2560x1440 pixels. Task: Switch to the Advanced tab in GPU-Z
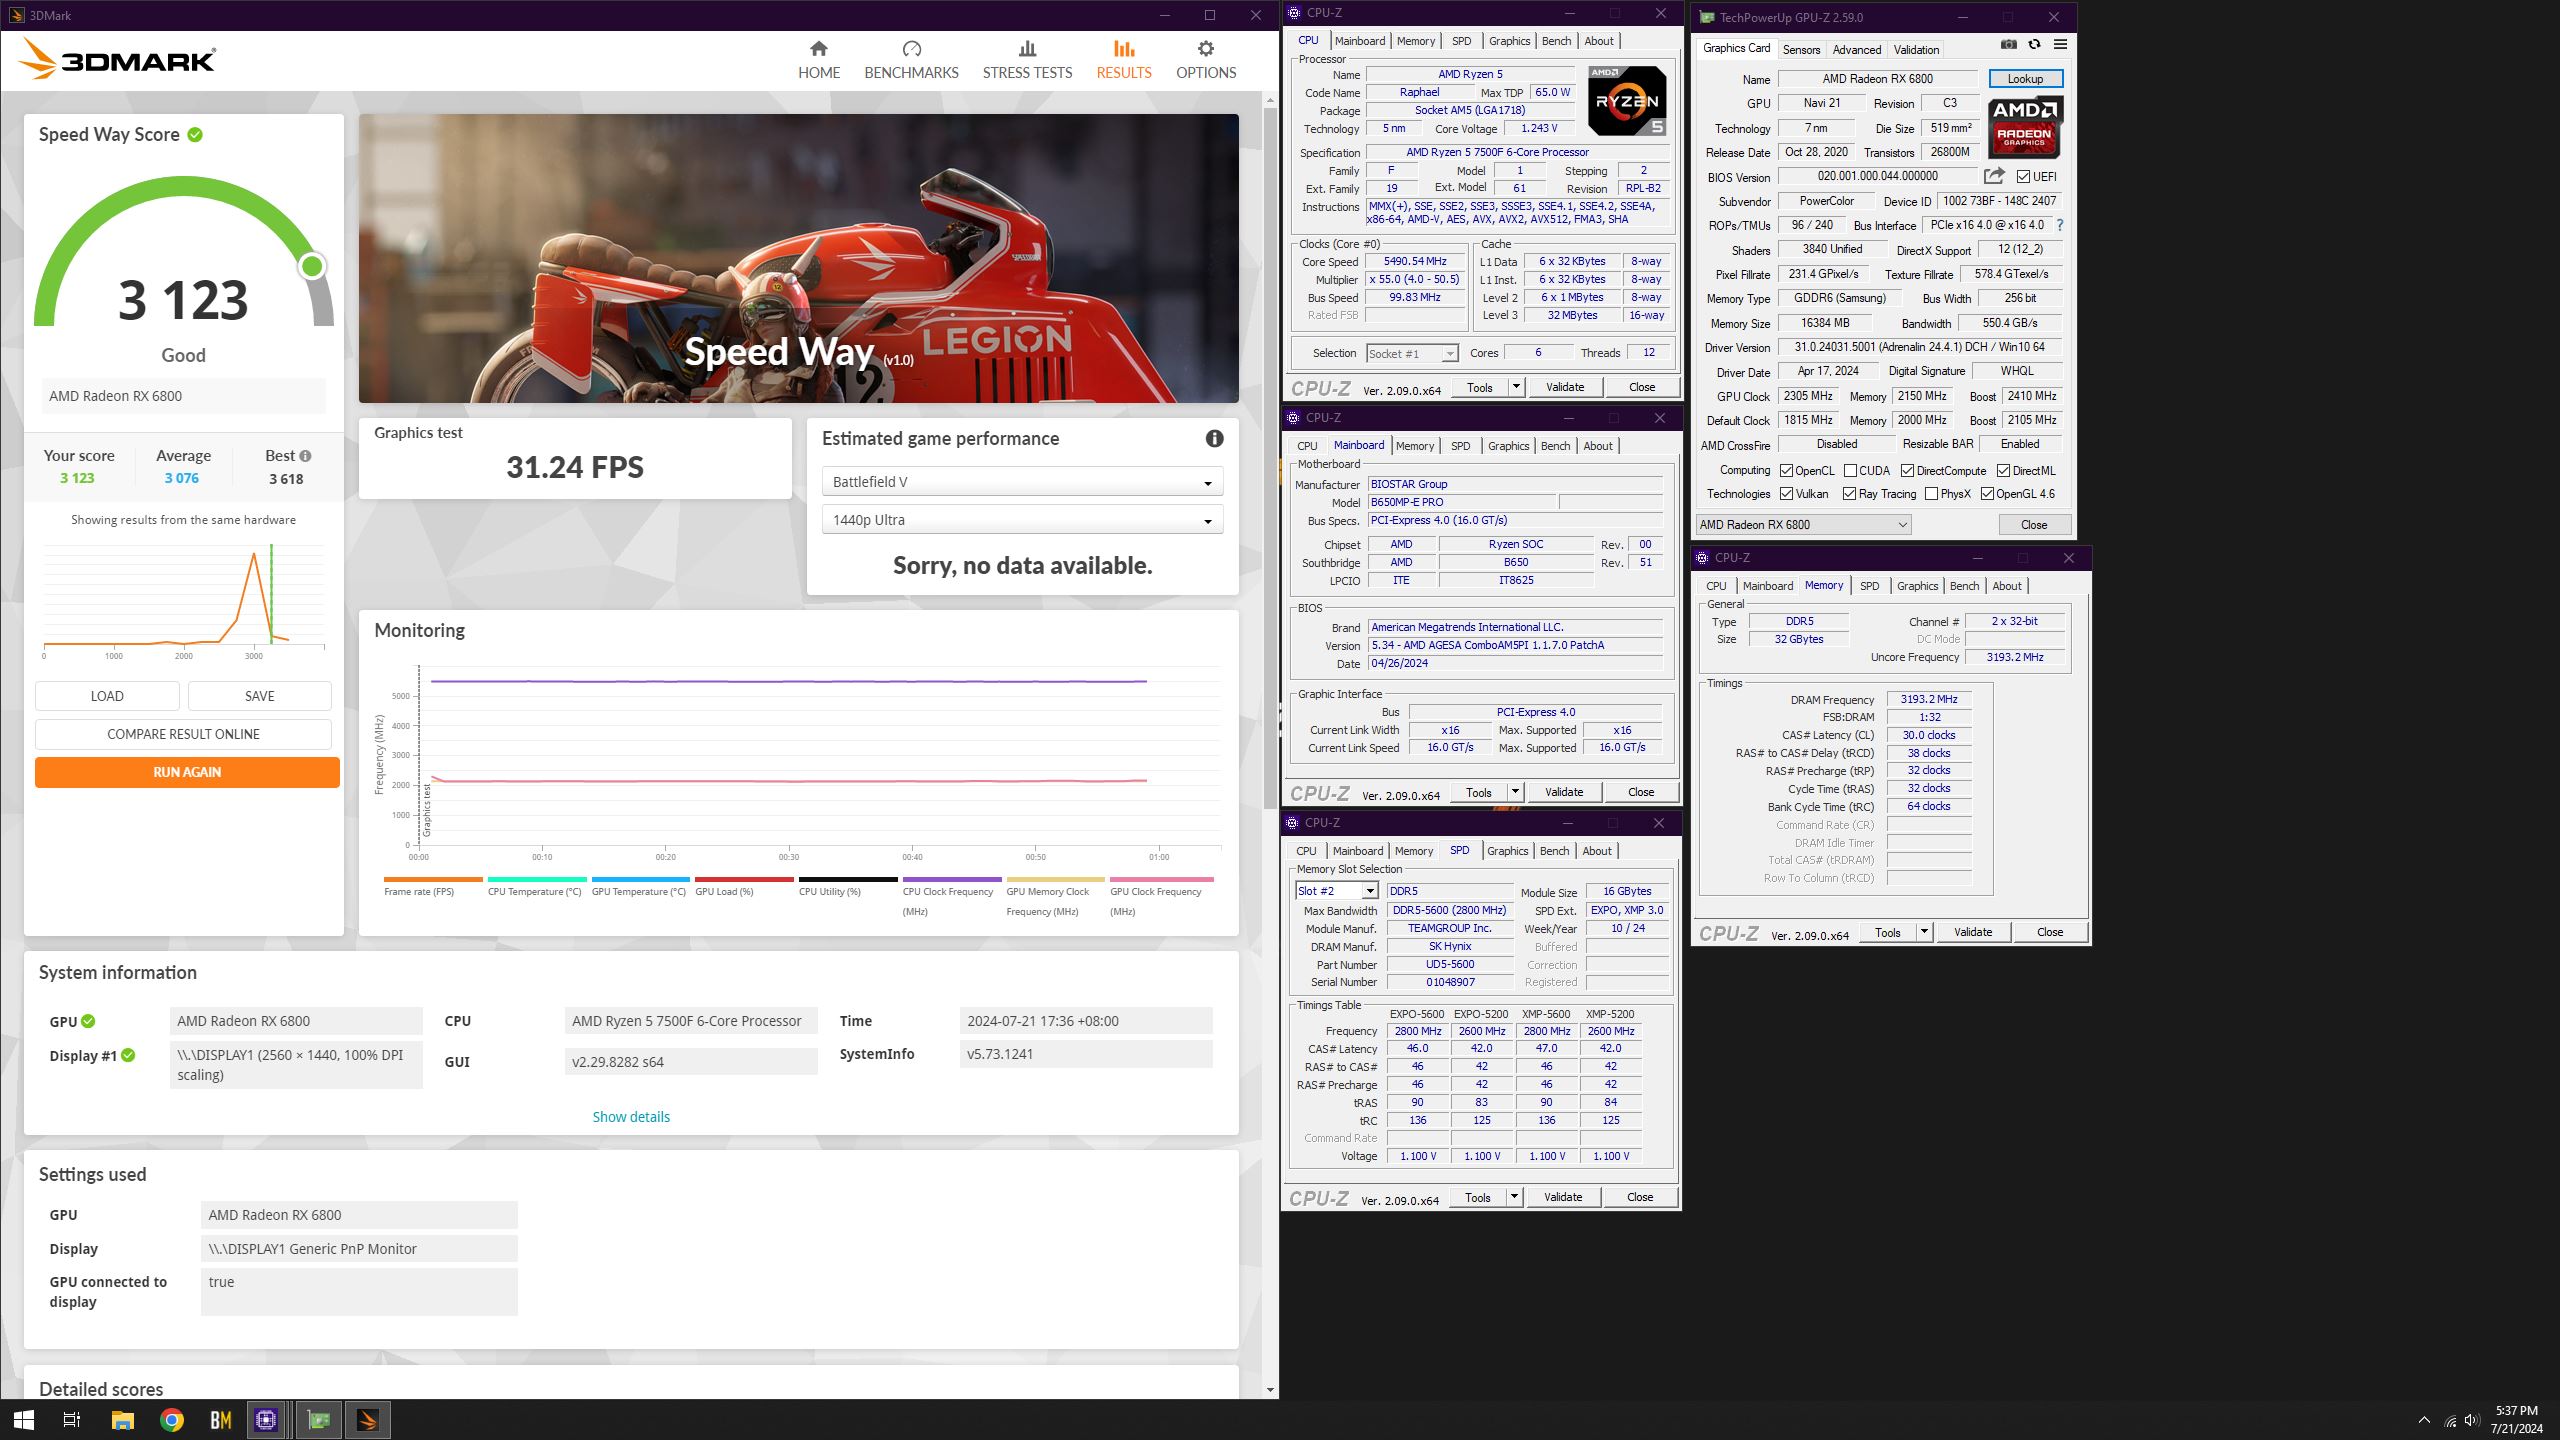pos(1856,50)
